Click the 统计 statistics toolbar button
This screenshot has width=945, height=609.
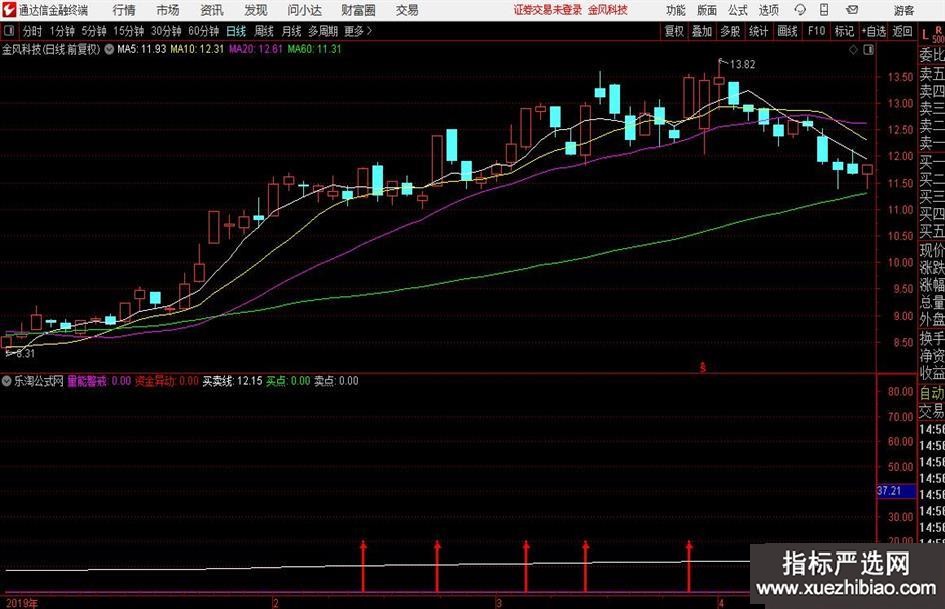(758, 31)
